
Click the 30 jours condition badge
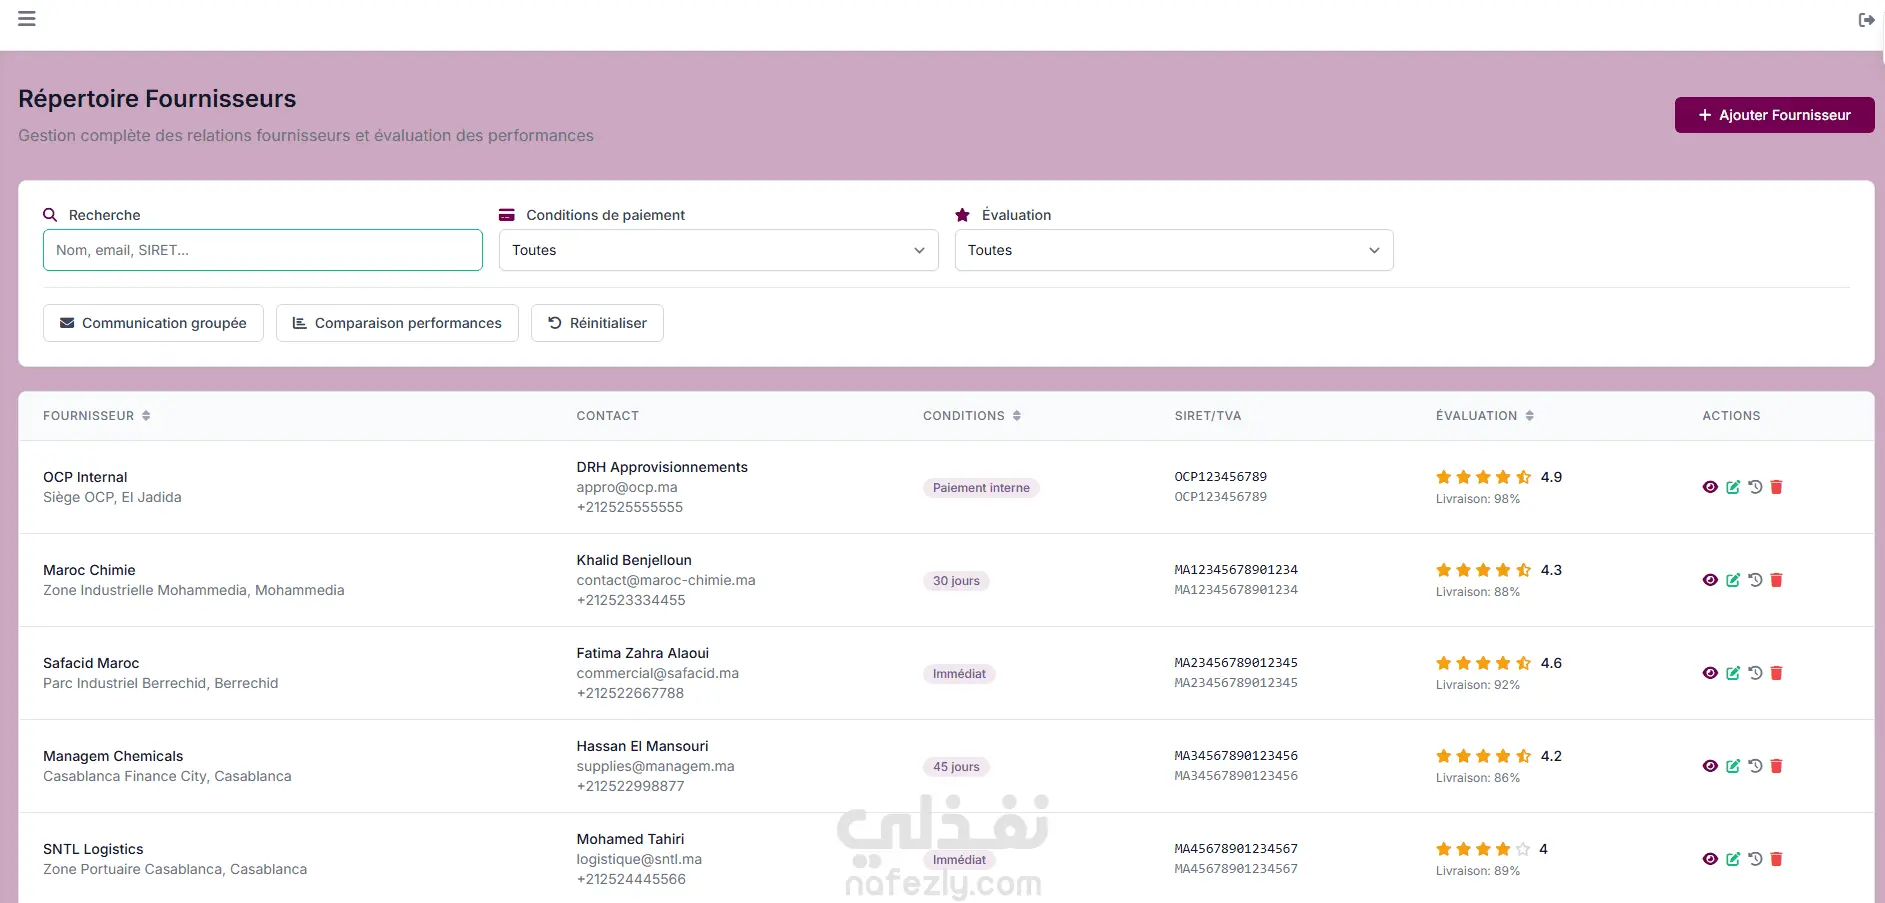pos(956,581)
